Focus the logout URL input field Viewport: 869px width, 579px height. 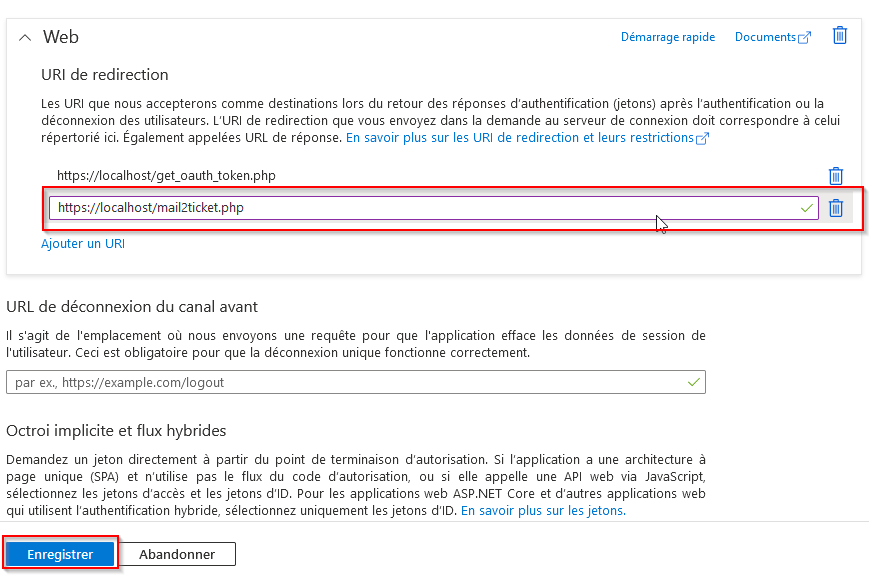pos(356,382)
